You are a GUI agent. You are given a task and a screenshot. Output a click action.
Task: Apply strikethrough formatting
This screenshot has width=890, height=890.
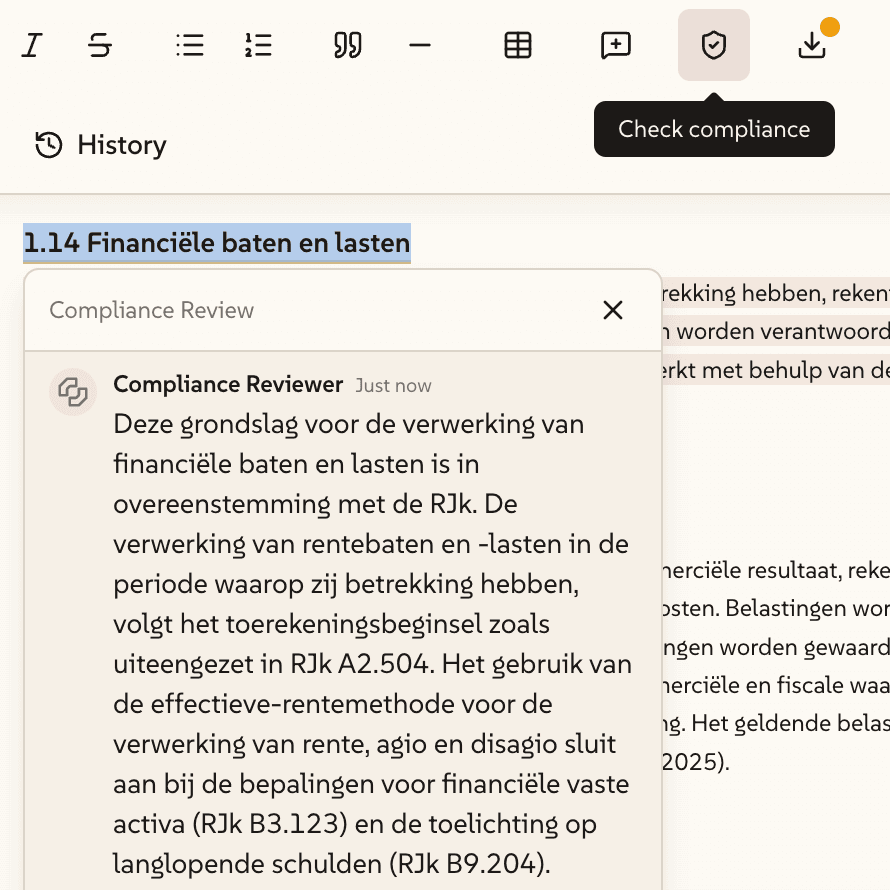[100, 45]
